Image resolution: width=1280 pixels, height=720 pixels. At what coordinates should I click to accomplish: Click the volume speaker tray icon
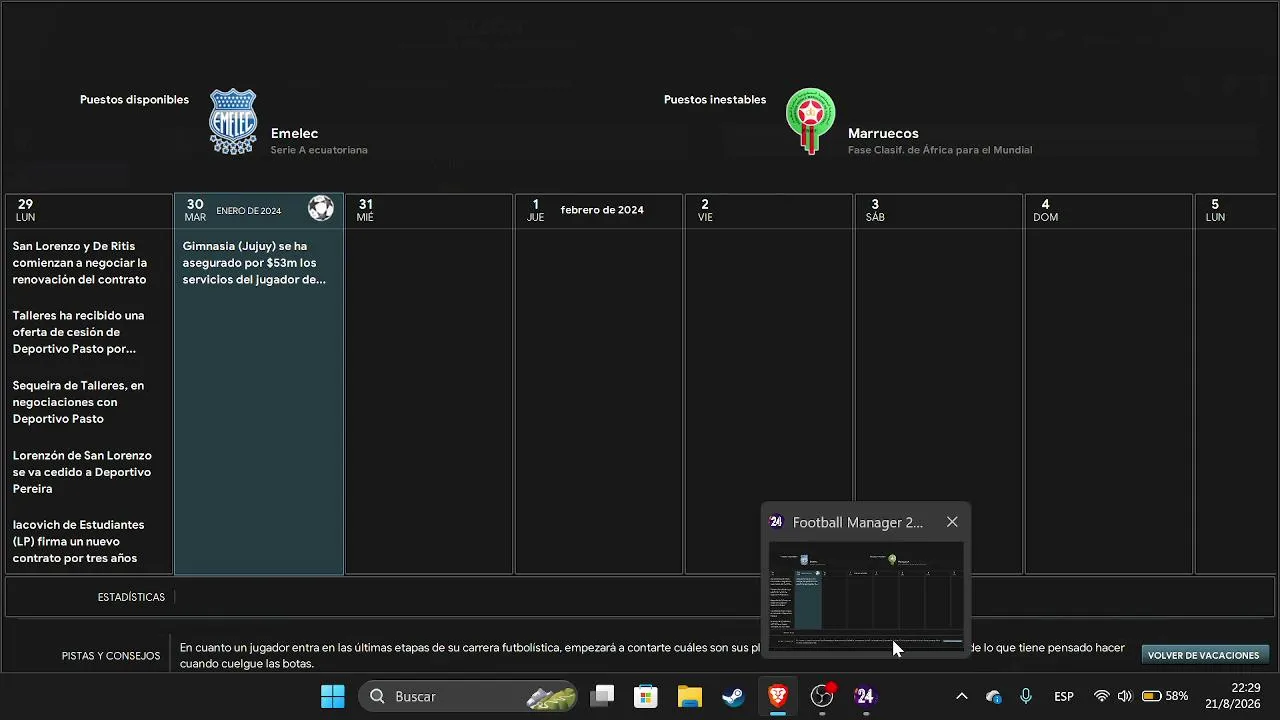pyautogui.click(x=1125, y=696)
